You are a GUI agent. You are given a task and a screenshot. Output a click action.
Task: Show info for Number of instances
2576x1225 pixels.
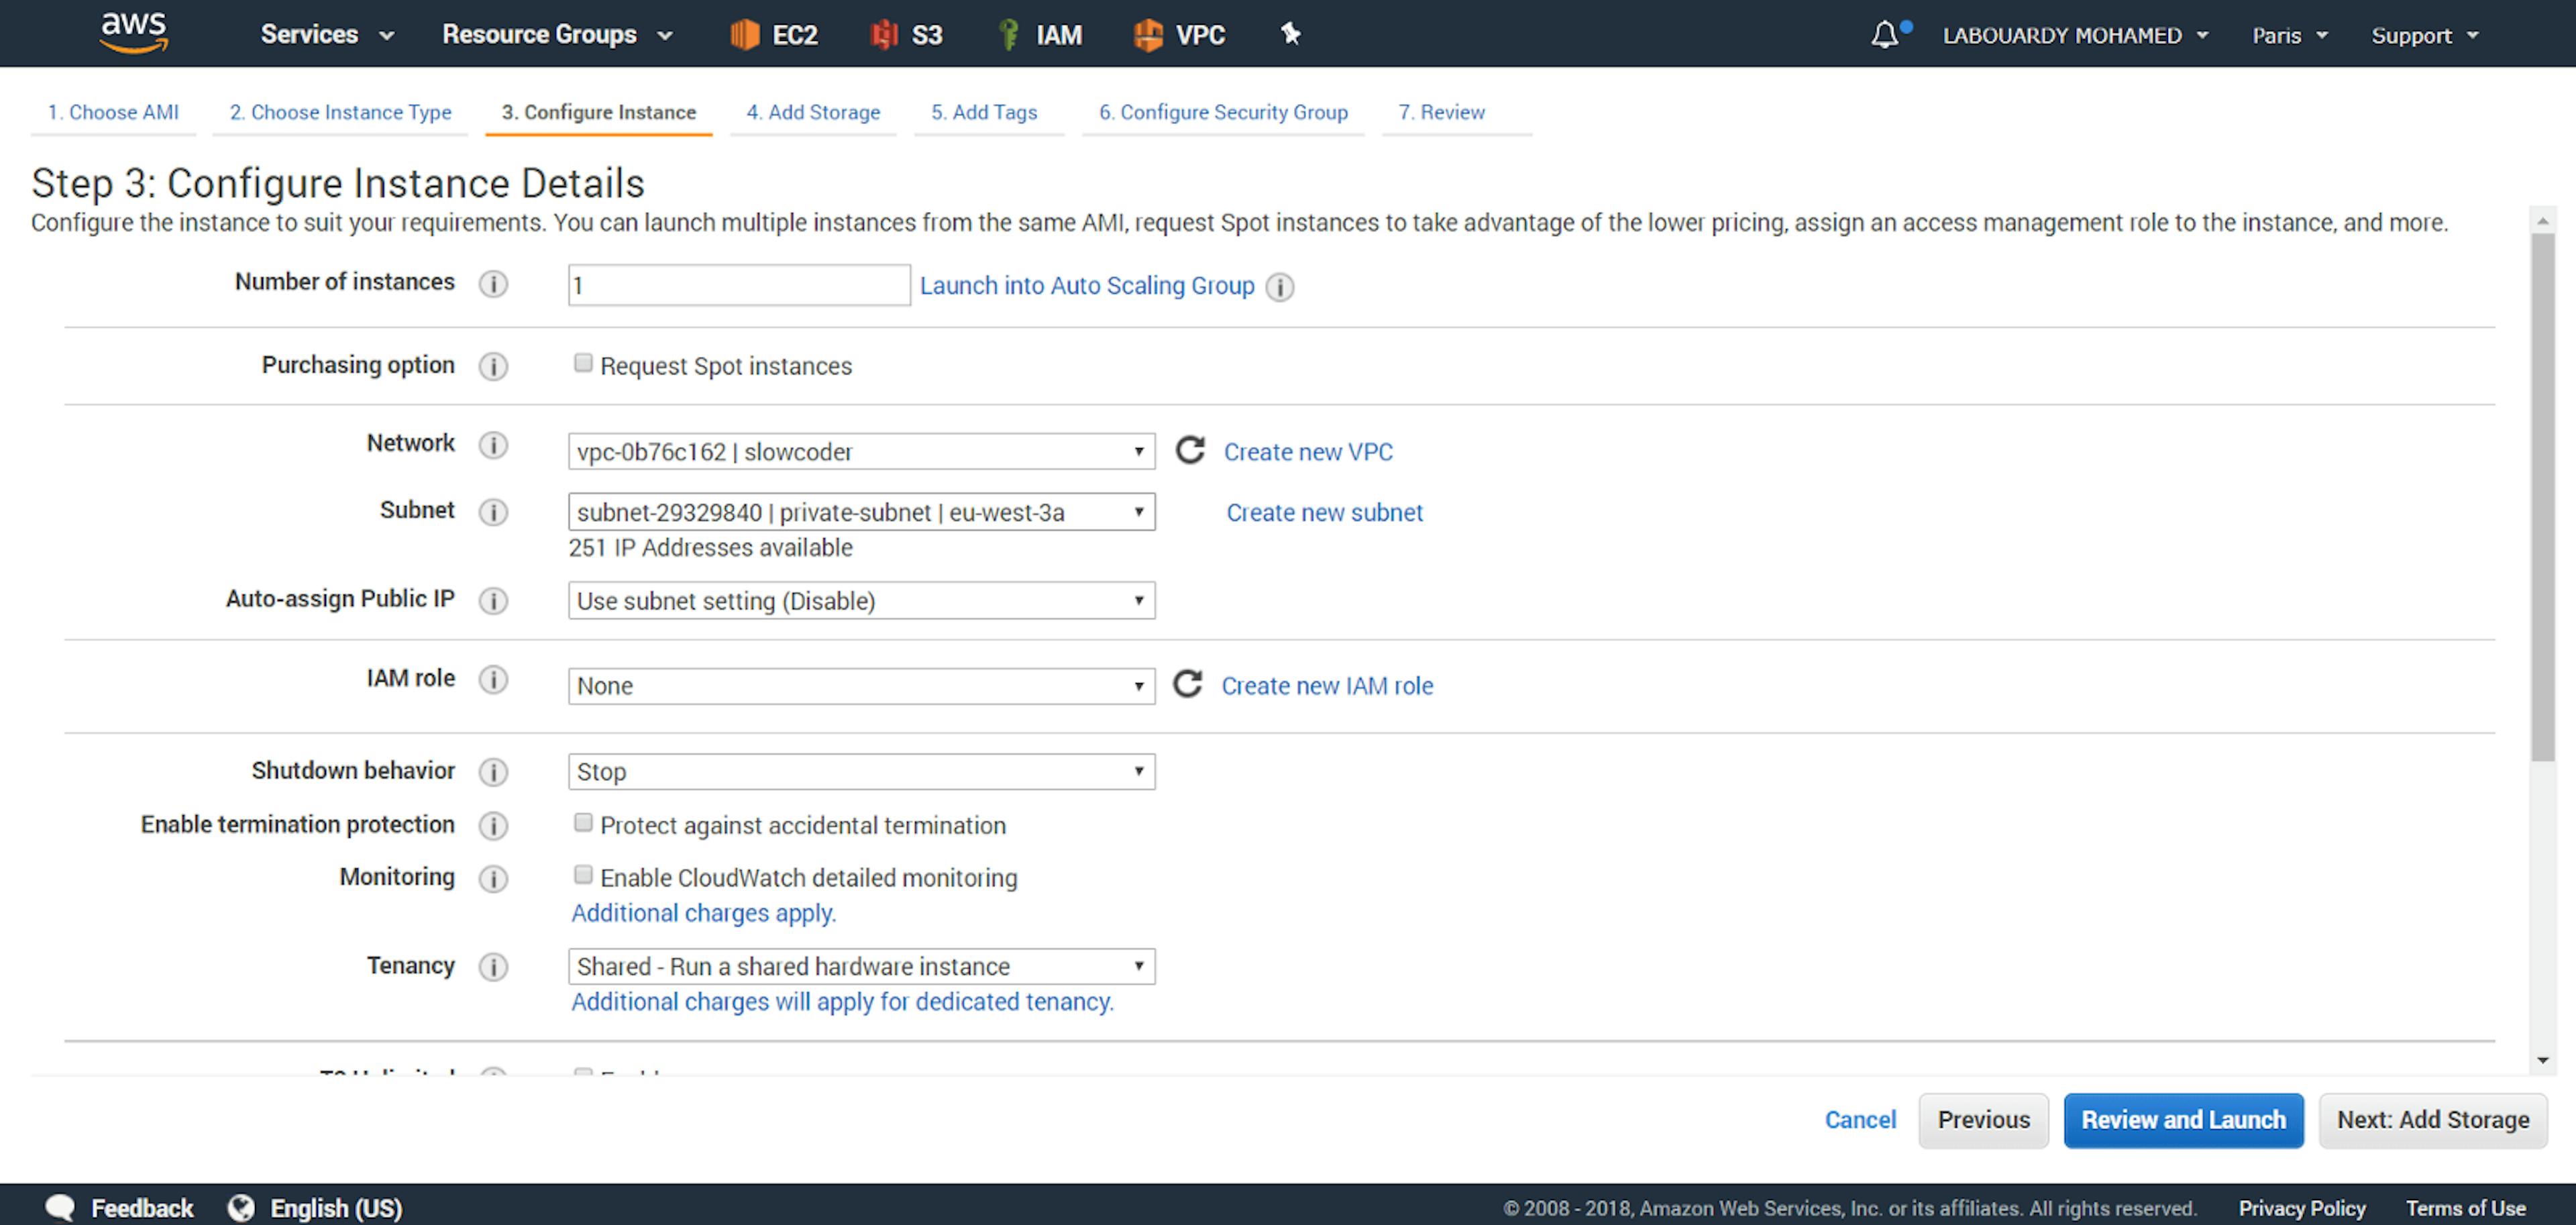point(493,284)
